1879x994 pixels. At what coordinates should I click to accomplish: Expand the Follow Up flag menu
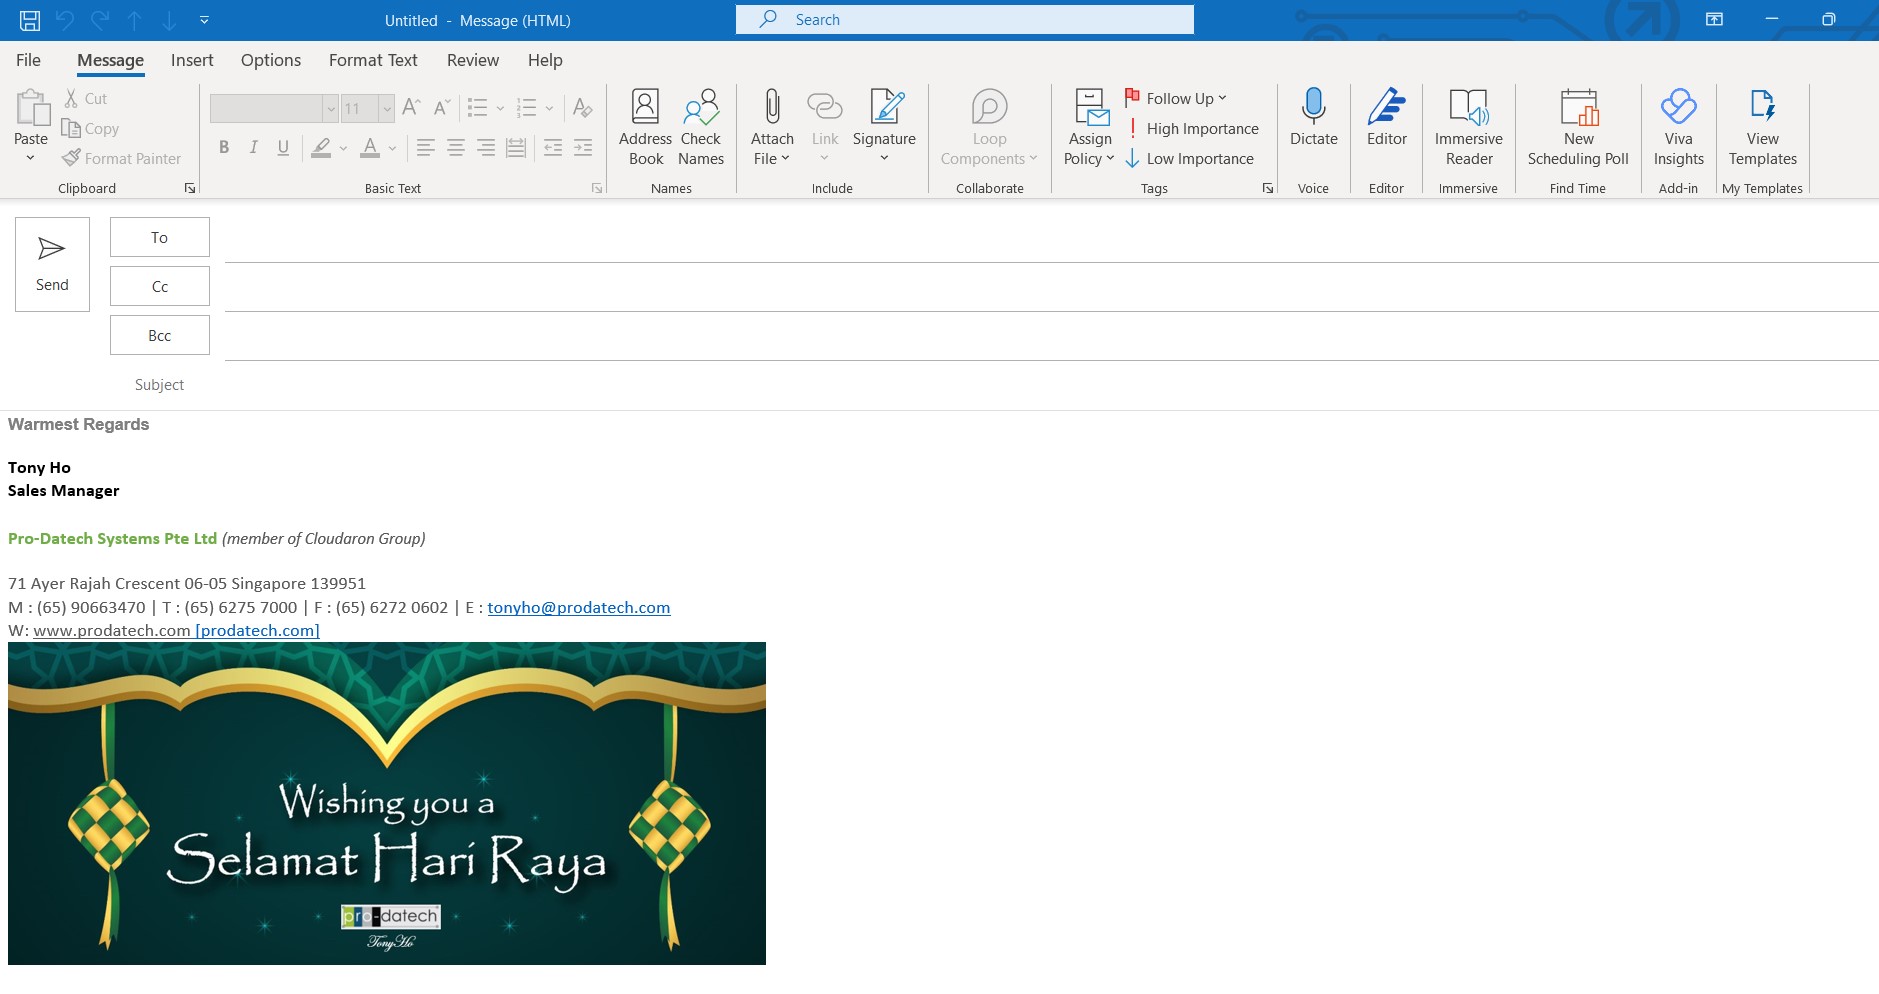point(1176,98)
